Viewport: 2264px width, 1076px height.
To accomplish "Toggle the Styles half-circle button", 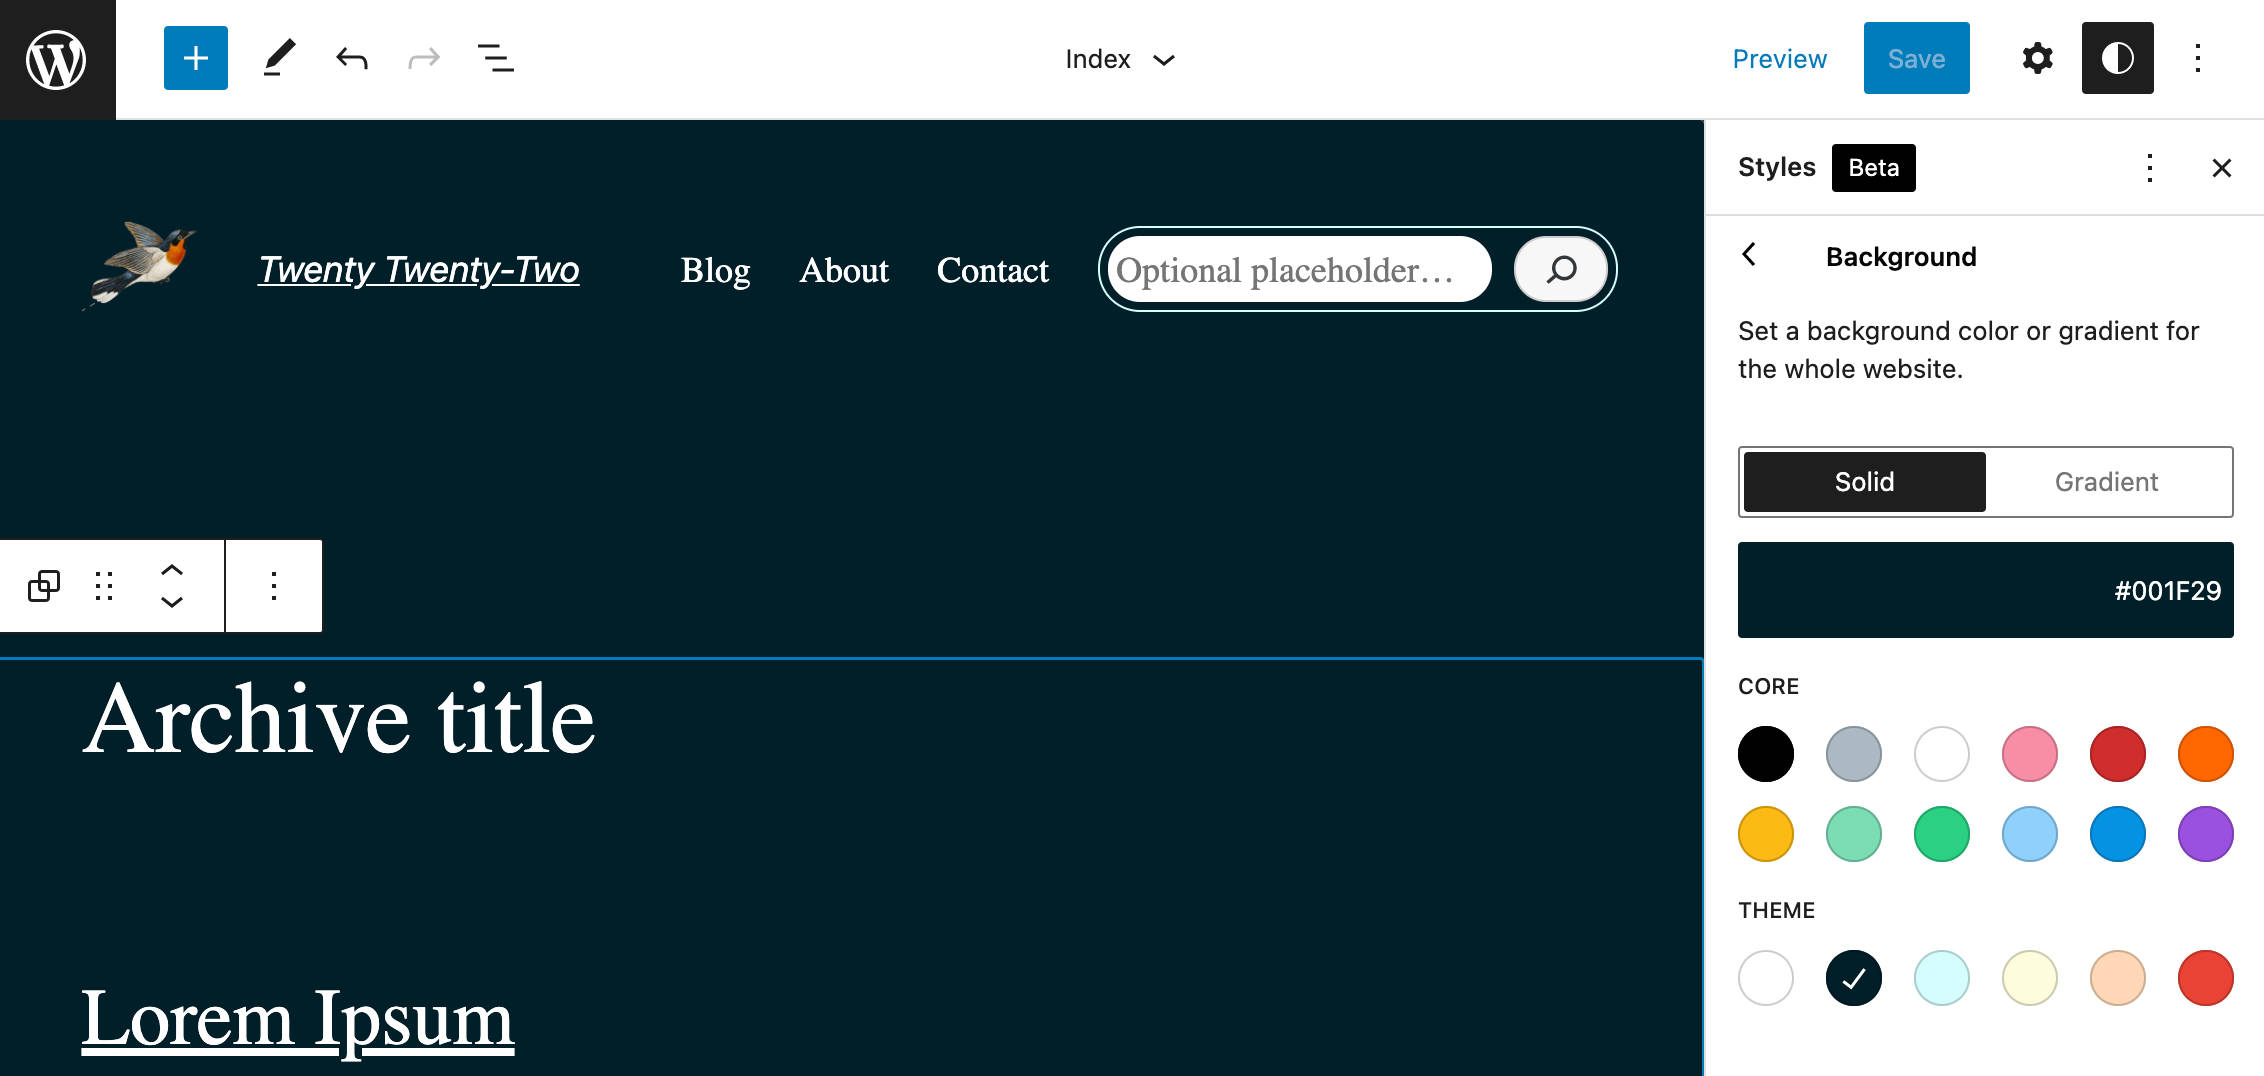I will click(2117, 58).
